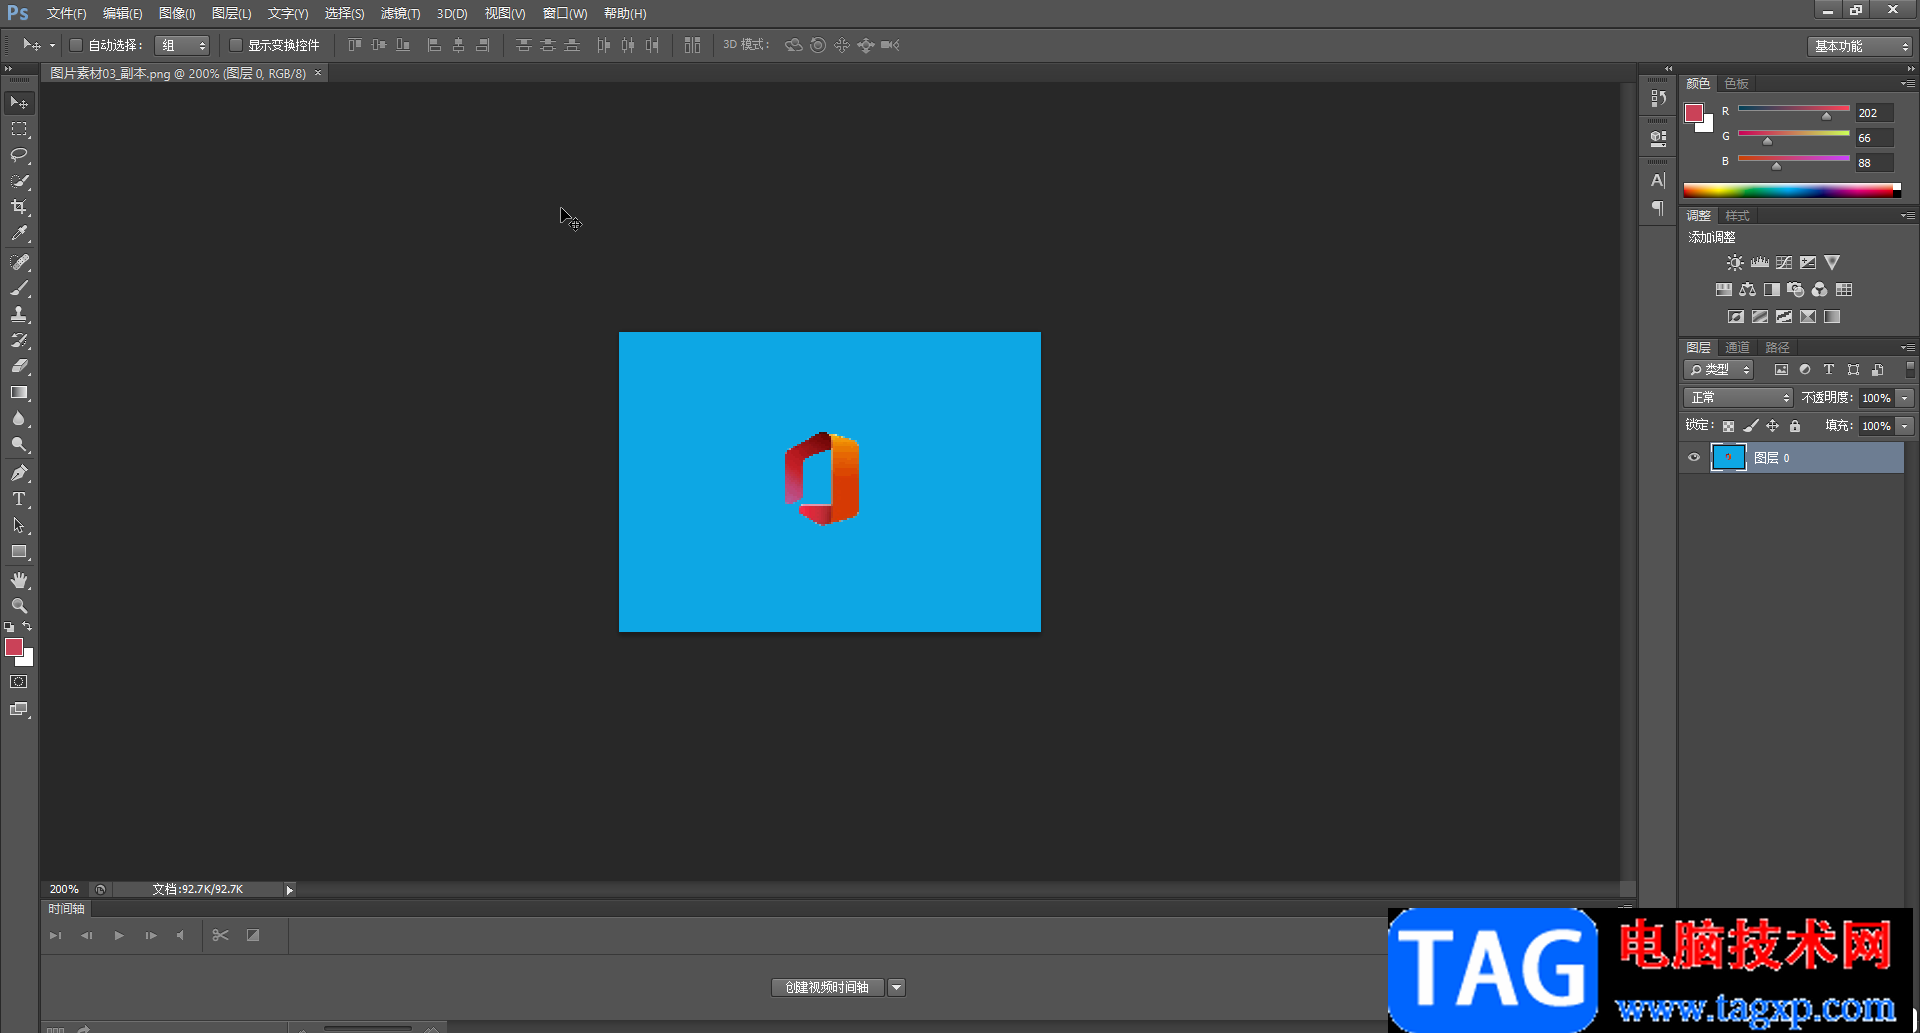Screen dimensions: 1920x1033
Task: Pick the Lasso tool
Action: coord(19,155)
